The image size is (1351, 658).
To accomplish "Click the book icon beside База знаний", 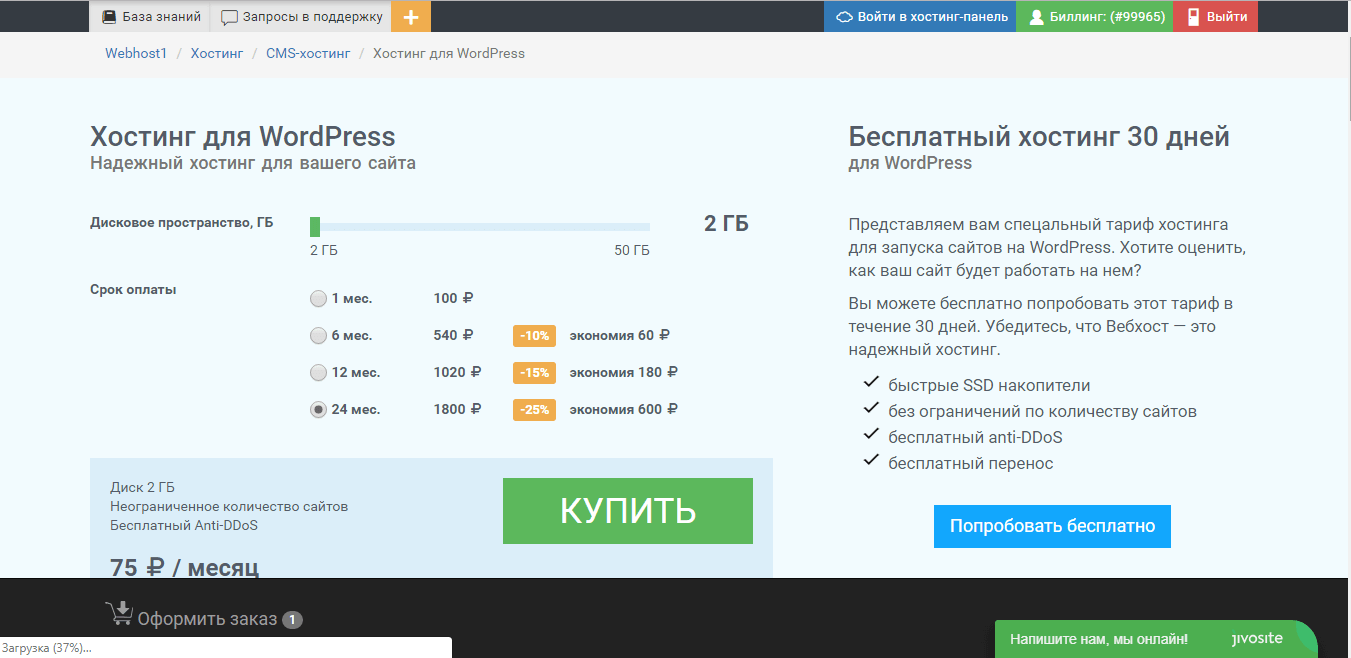I will (x=109, y=17).
